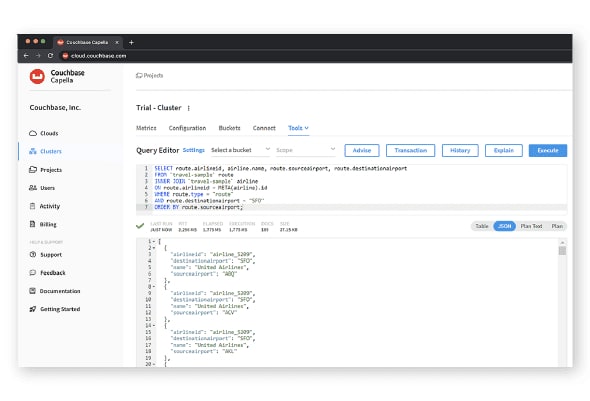The width and height of the screenshot is (590, 401).
Task: Collapse JSON fold arrow on line 1
Action: point(154,242)
